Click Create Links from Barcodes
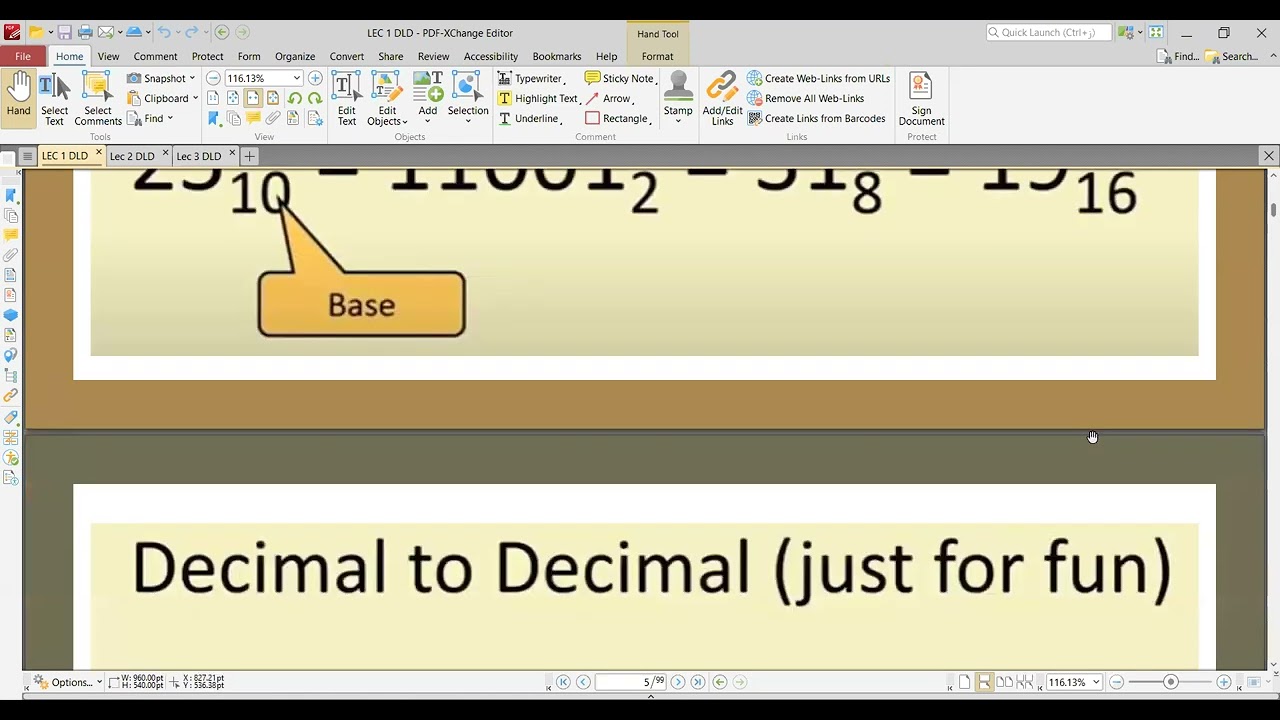Screen dimensions: 1280x720 (x=816, y=118)
